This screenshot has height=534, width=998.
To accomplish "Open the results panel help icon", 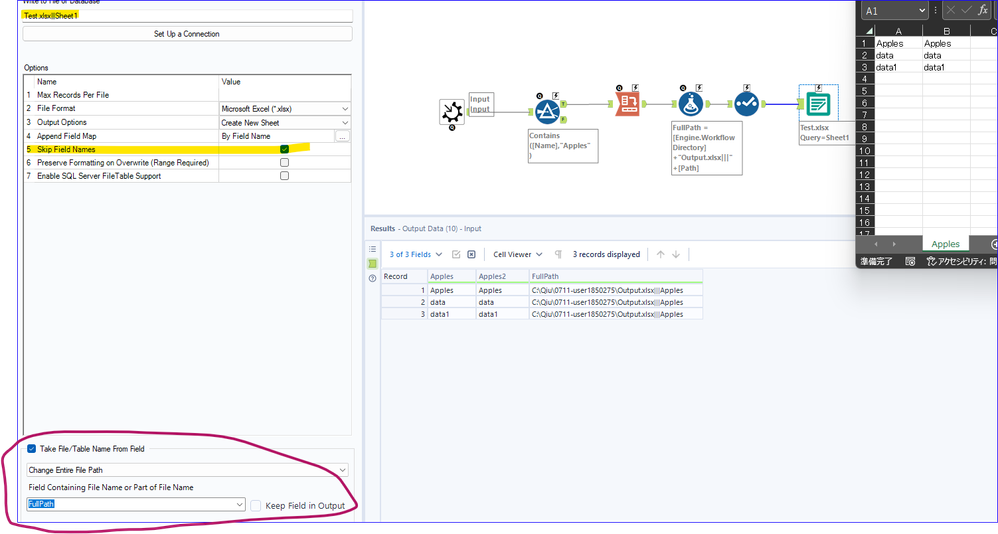I will pyautogui.click(x=372, y=278).
